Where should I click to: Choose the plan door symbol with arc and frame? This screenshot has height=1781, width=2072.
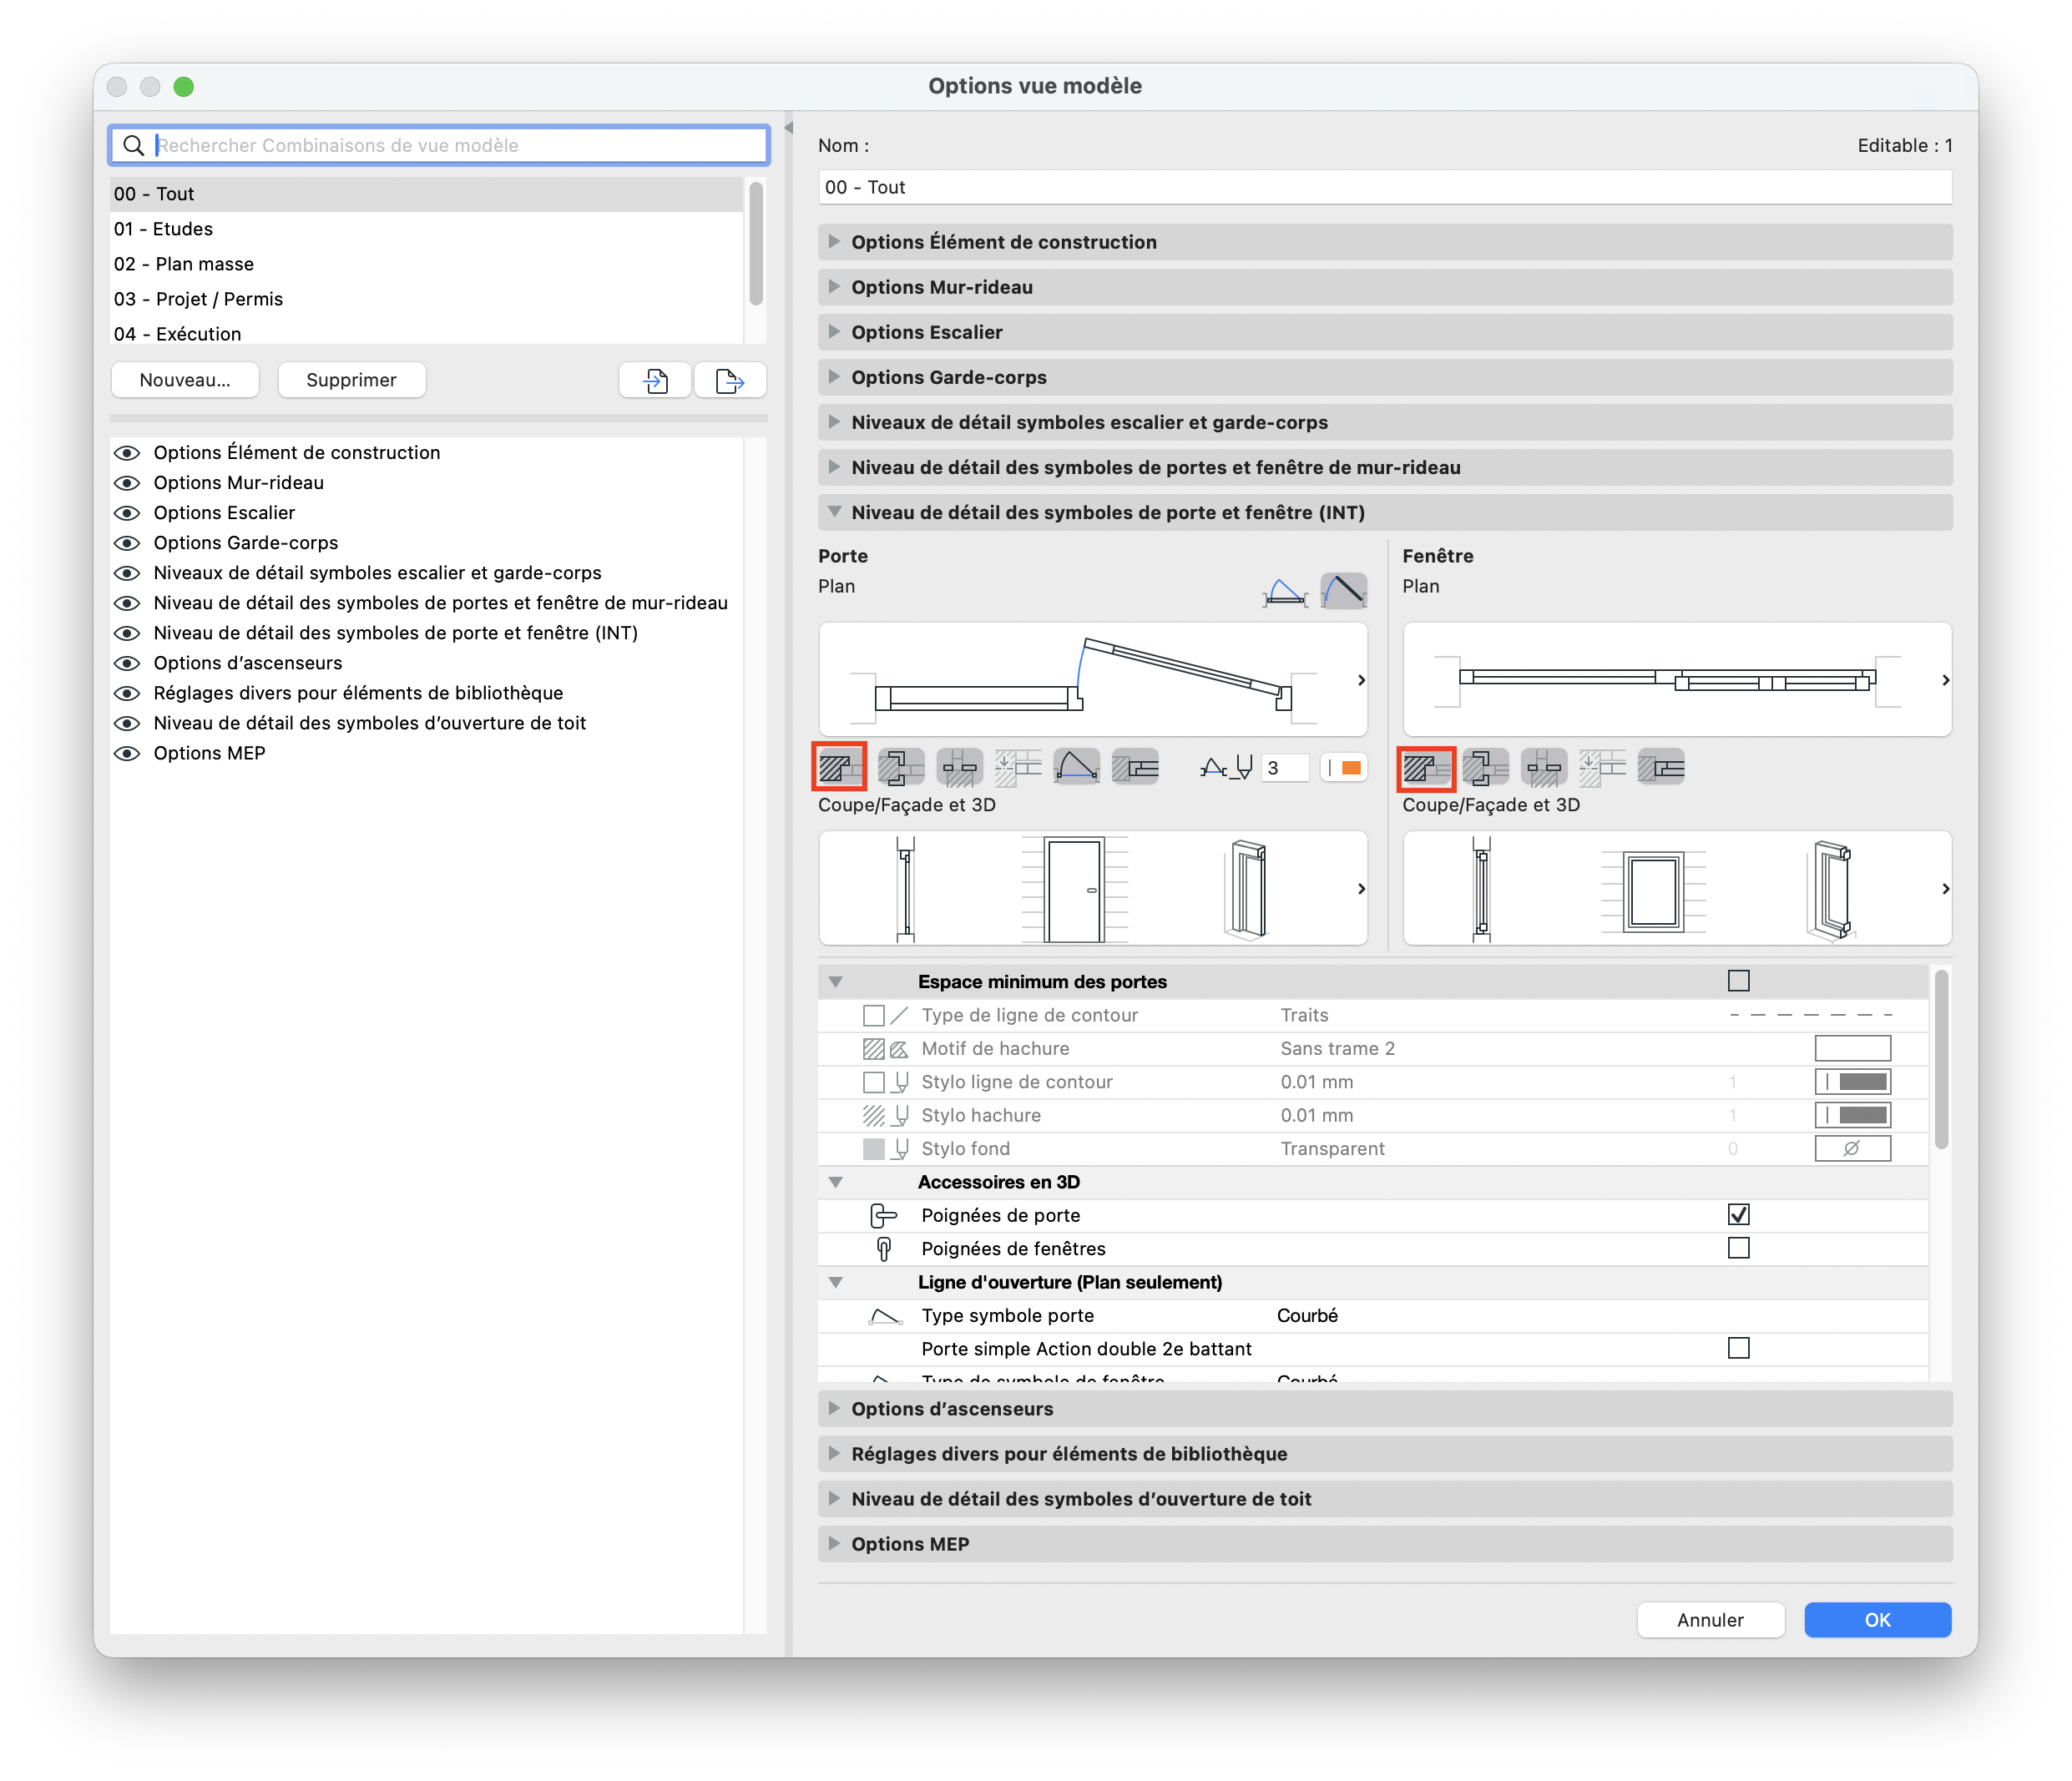[x=1285, y=591]
